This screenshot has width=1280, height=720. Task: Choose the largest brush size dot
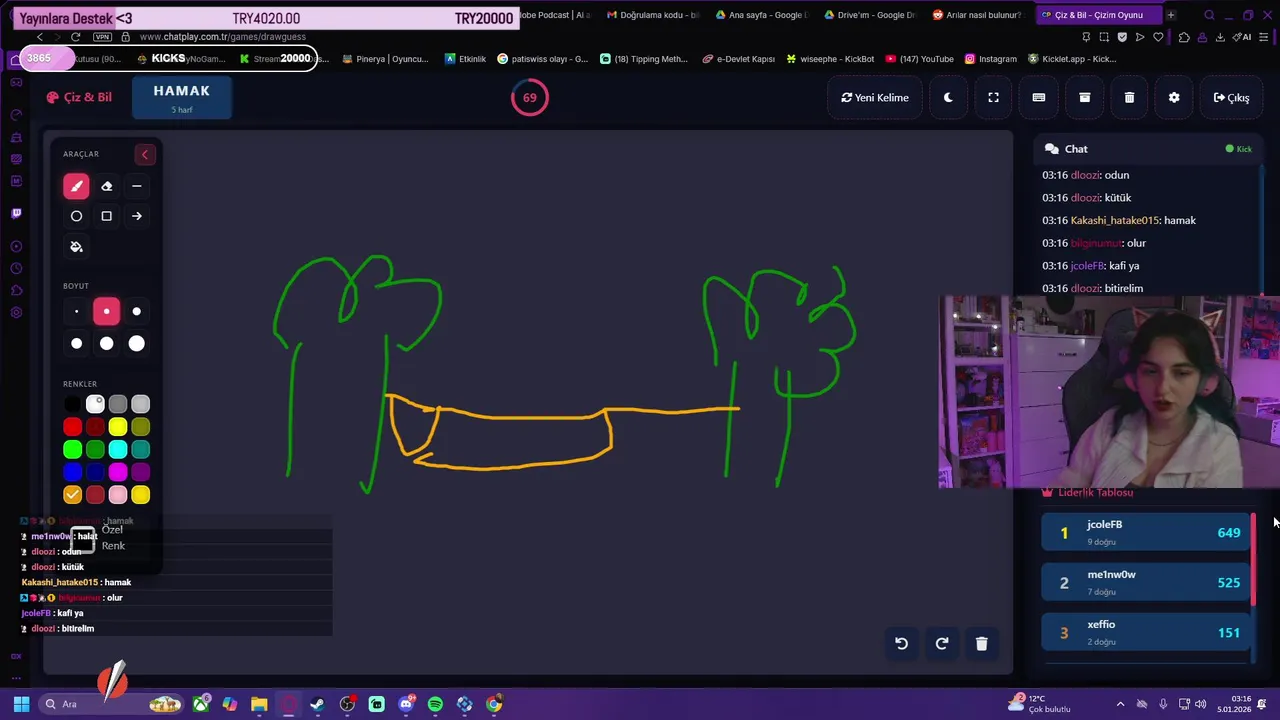click(137, 344)
